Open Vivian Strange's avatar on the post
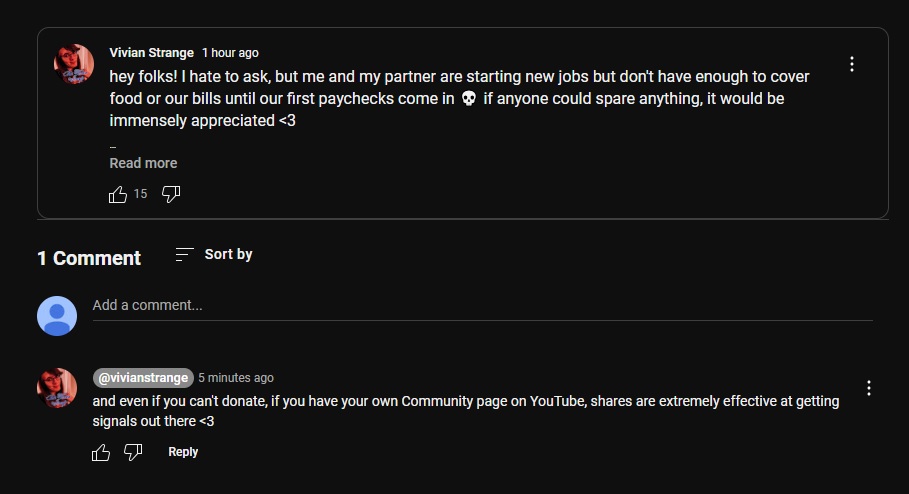The height and width of the screenshot is (494, 909). 73,64
